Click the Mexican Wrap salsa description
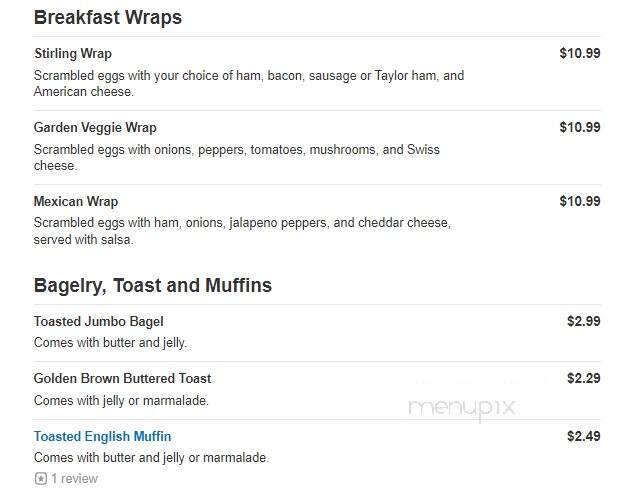Screen dimensions: 641x490 [242, 231]
